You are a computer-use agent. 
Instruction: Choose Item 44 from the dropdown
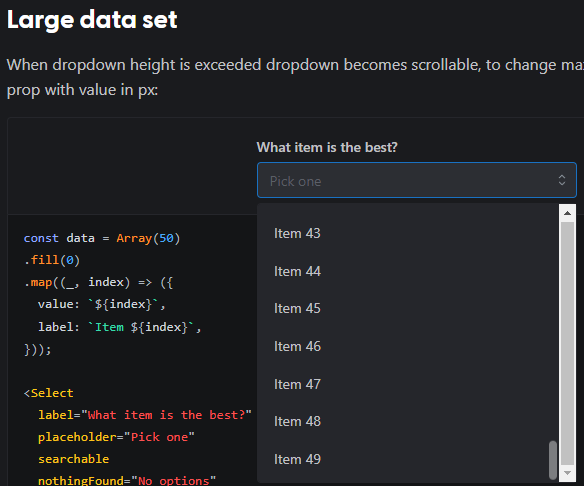pyautogui.click(x=408, y=271)
